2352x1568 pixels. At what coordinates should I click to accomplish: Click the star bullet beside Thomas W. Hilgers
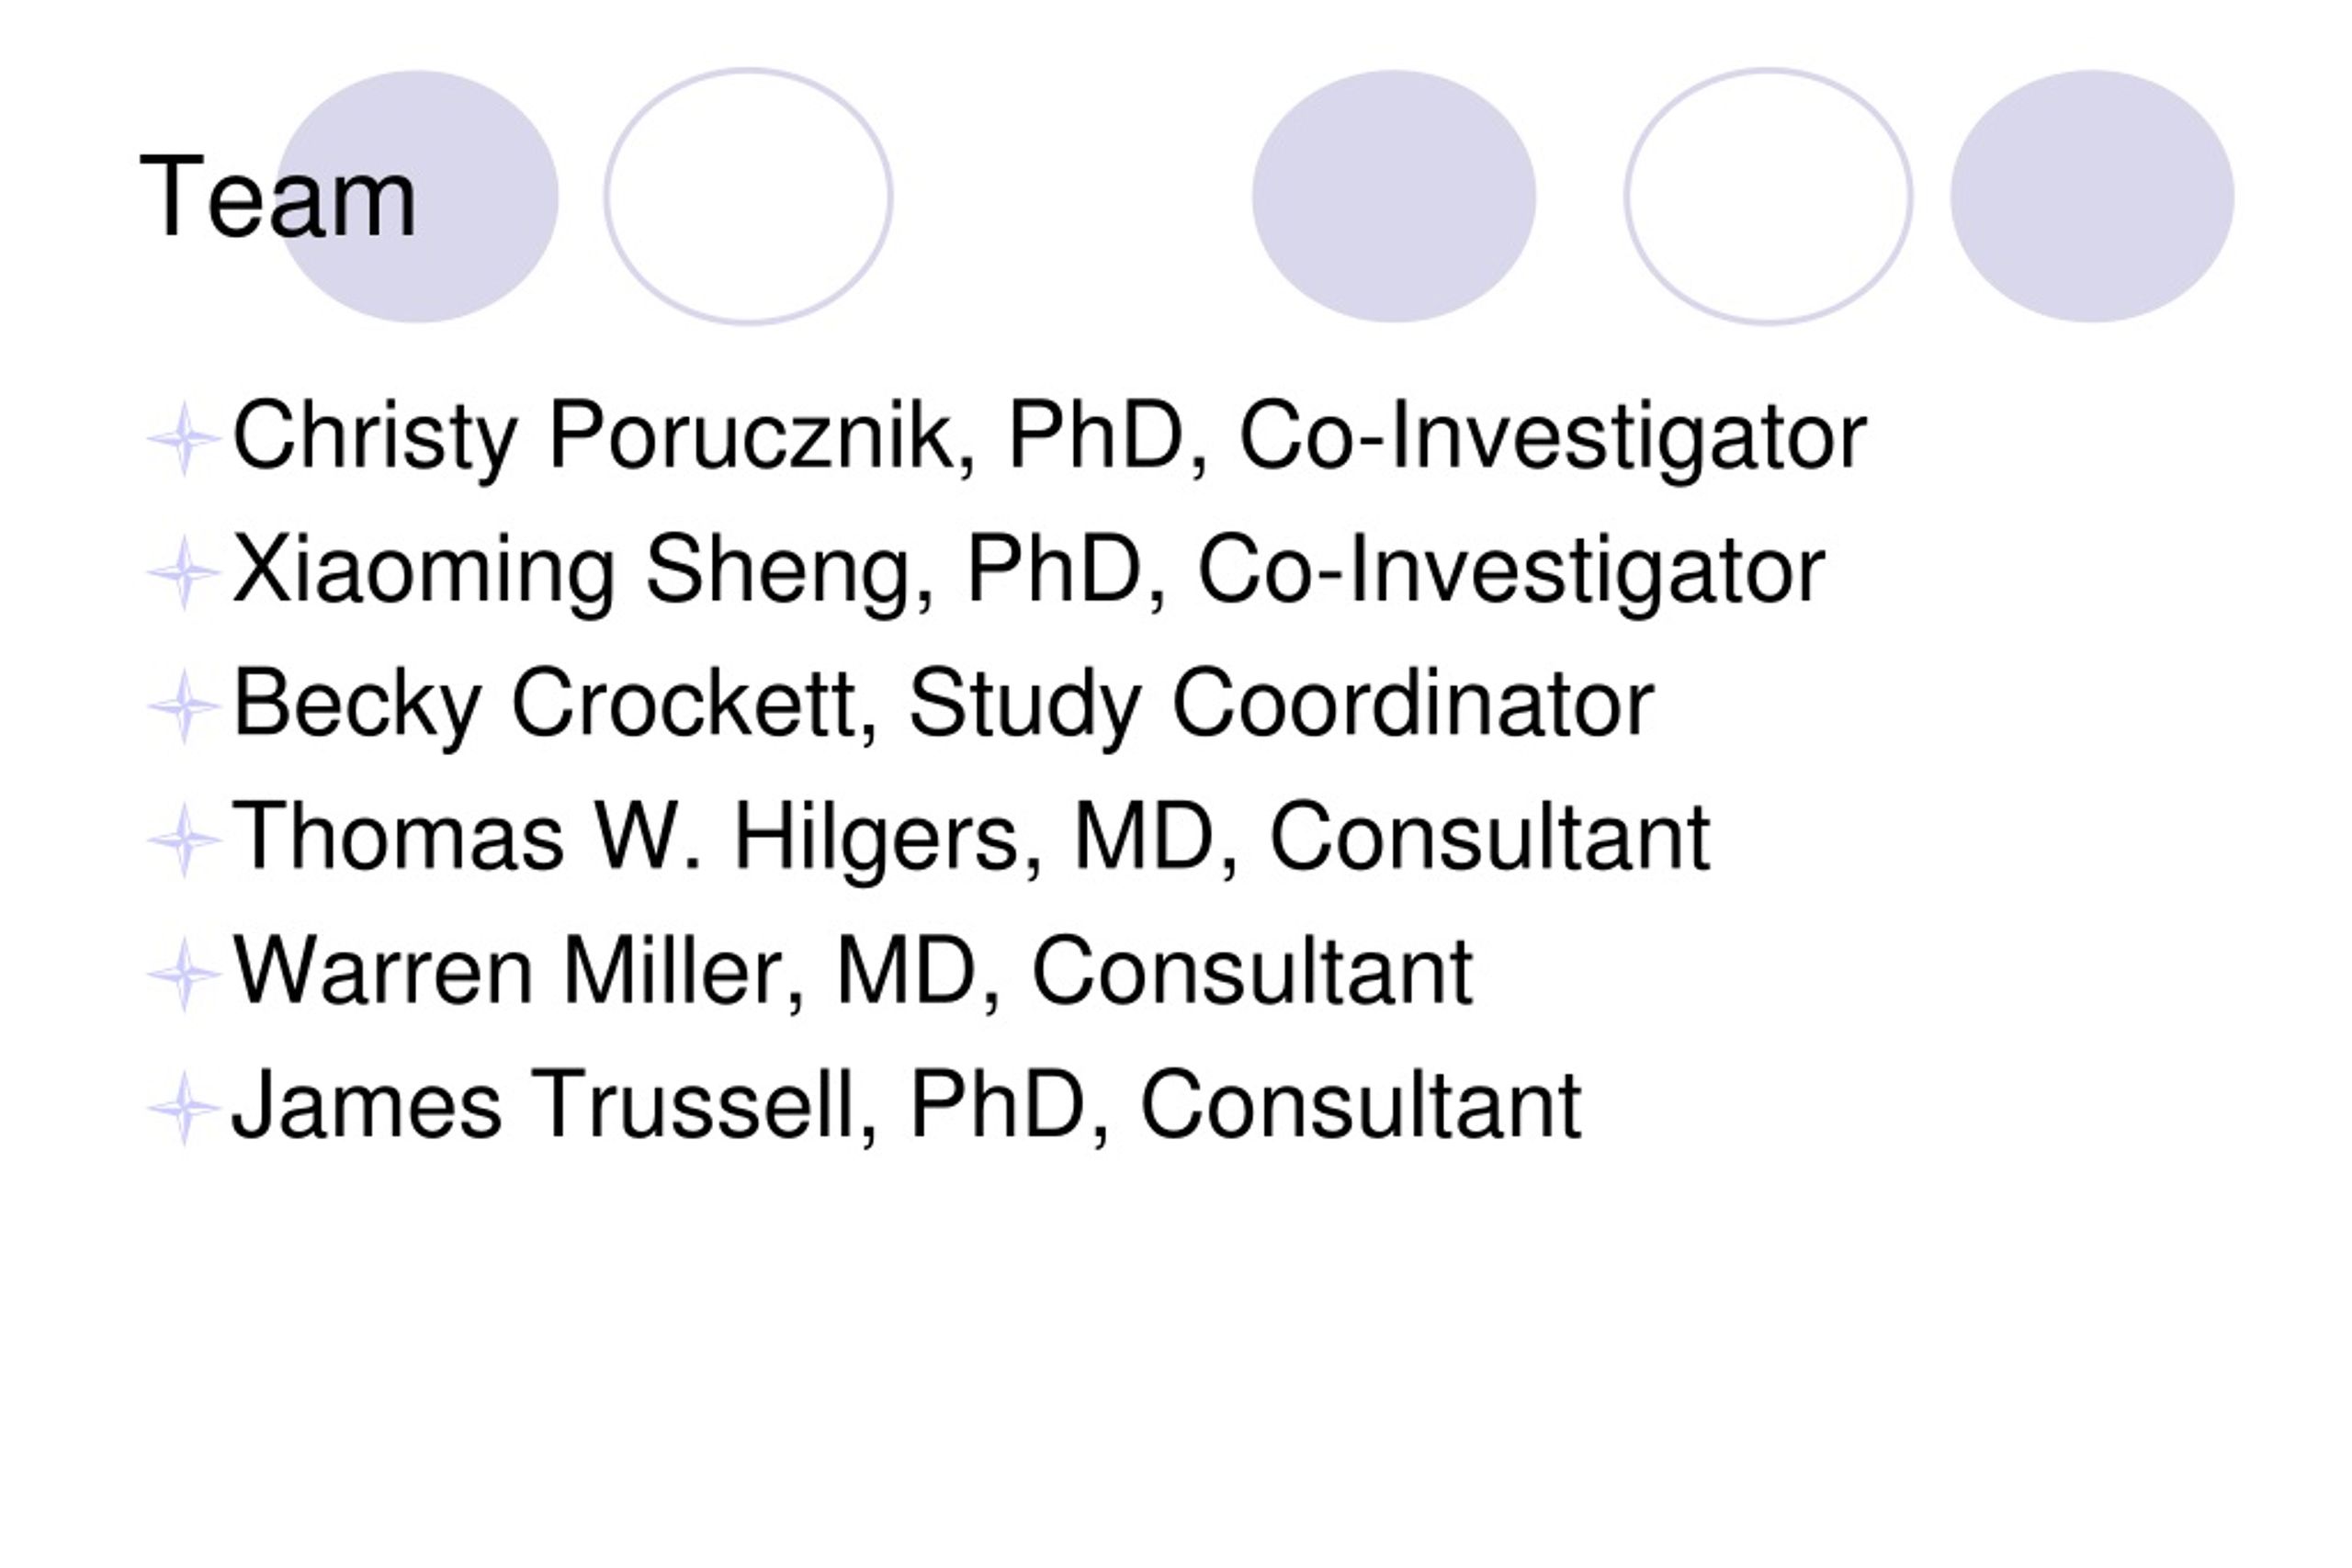(x=183, y=840)
